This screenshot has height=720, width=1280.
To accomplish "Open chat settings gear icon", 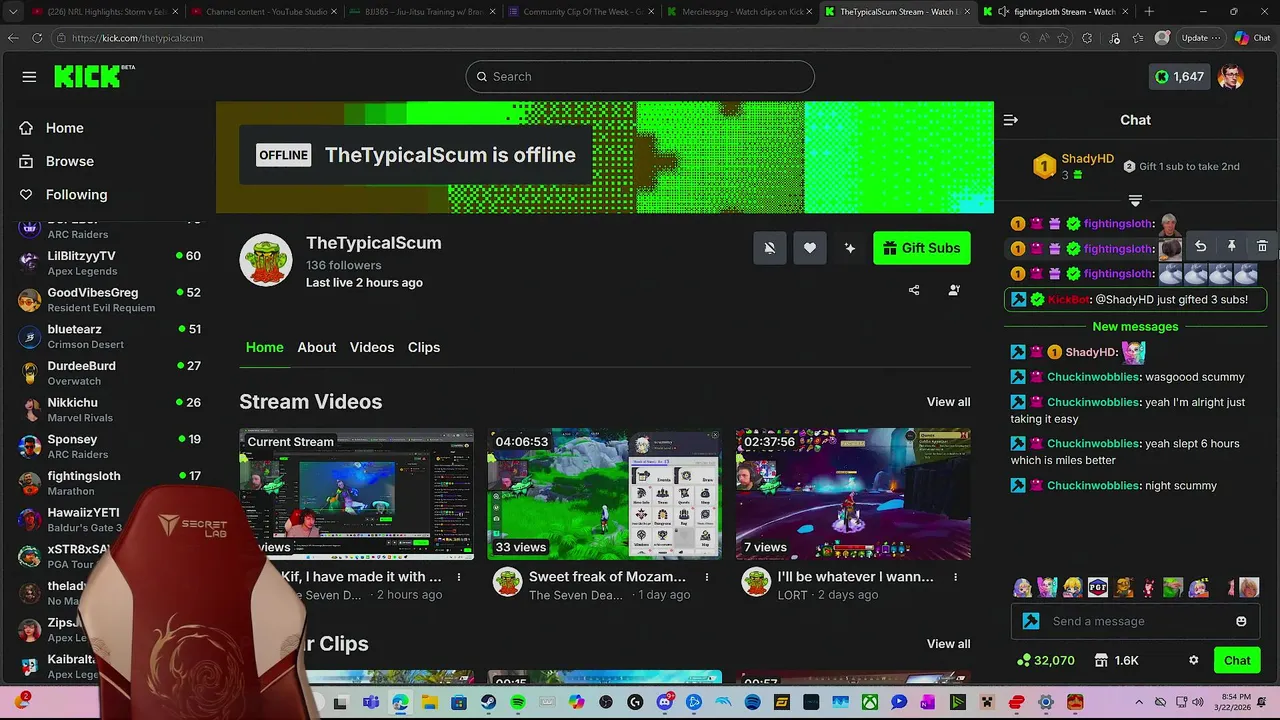I will pyautogui.click(x=1193, y=660).
